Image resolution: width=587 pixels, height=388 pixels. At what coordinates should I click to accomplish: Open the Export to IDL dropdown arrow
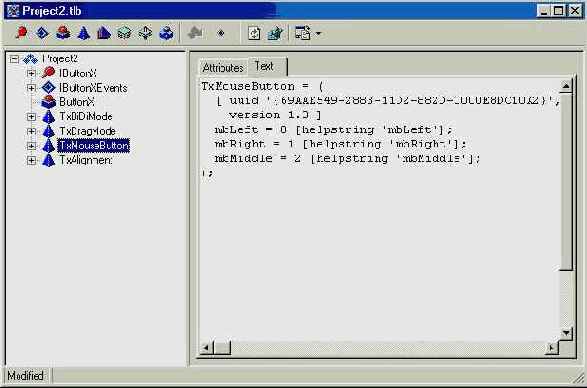[x=318, y=33]
